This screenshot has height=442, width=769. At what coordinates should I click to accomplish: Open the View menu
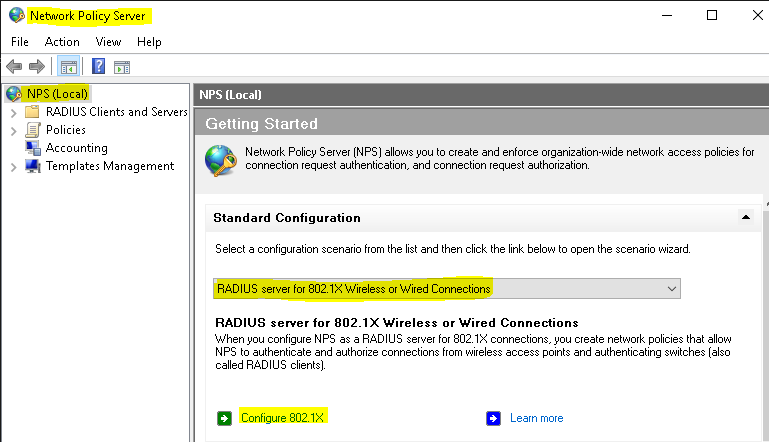click(x=108, y=42)
